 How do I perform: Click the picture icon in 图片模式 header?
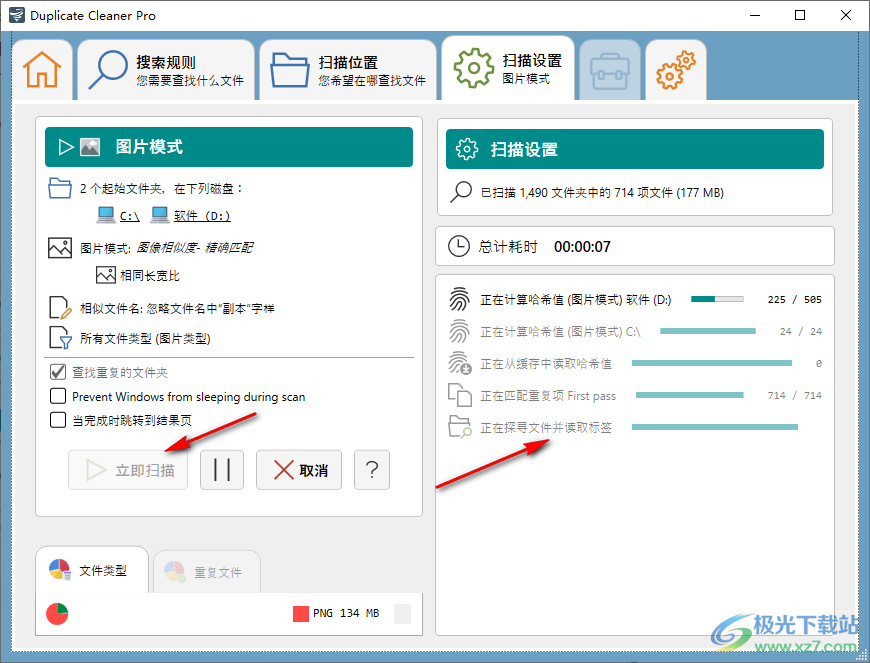90,147
